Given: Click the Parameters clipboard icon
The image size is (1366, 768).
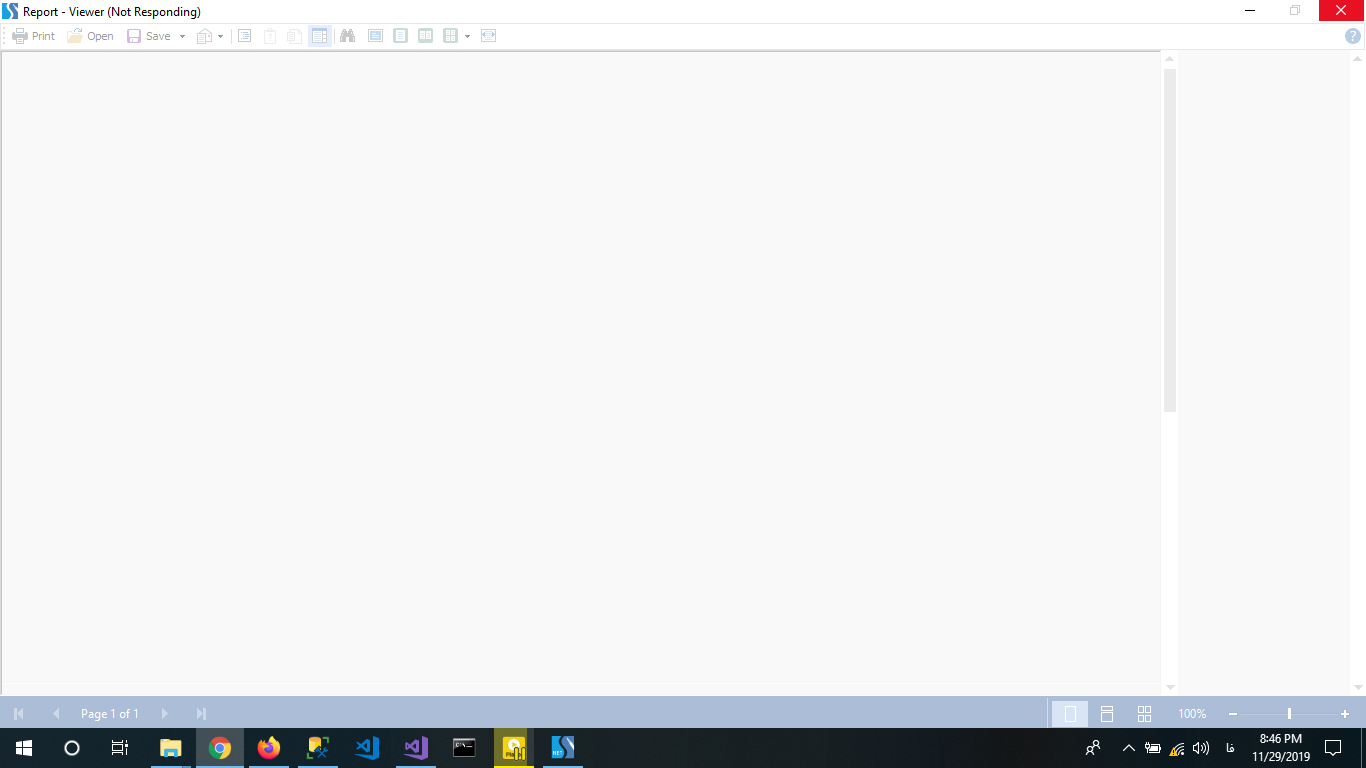Looking at the screenshot, I should click(x=270, y=36).
